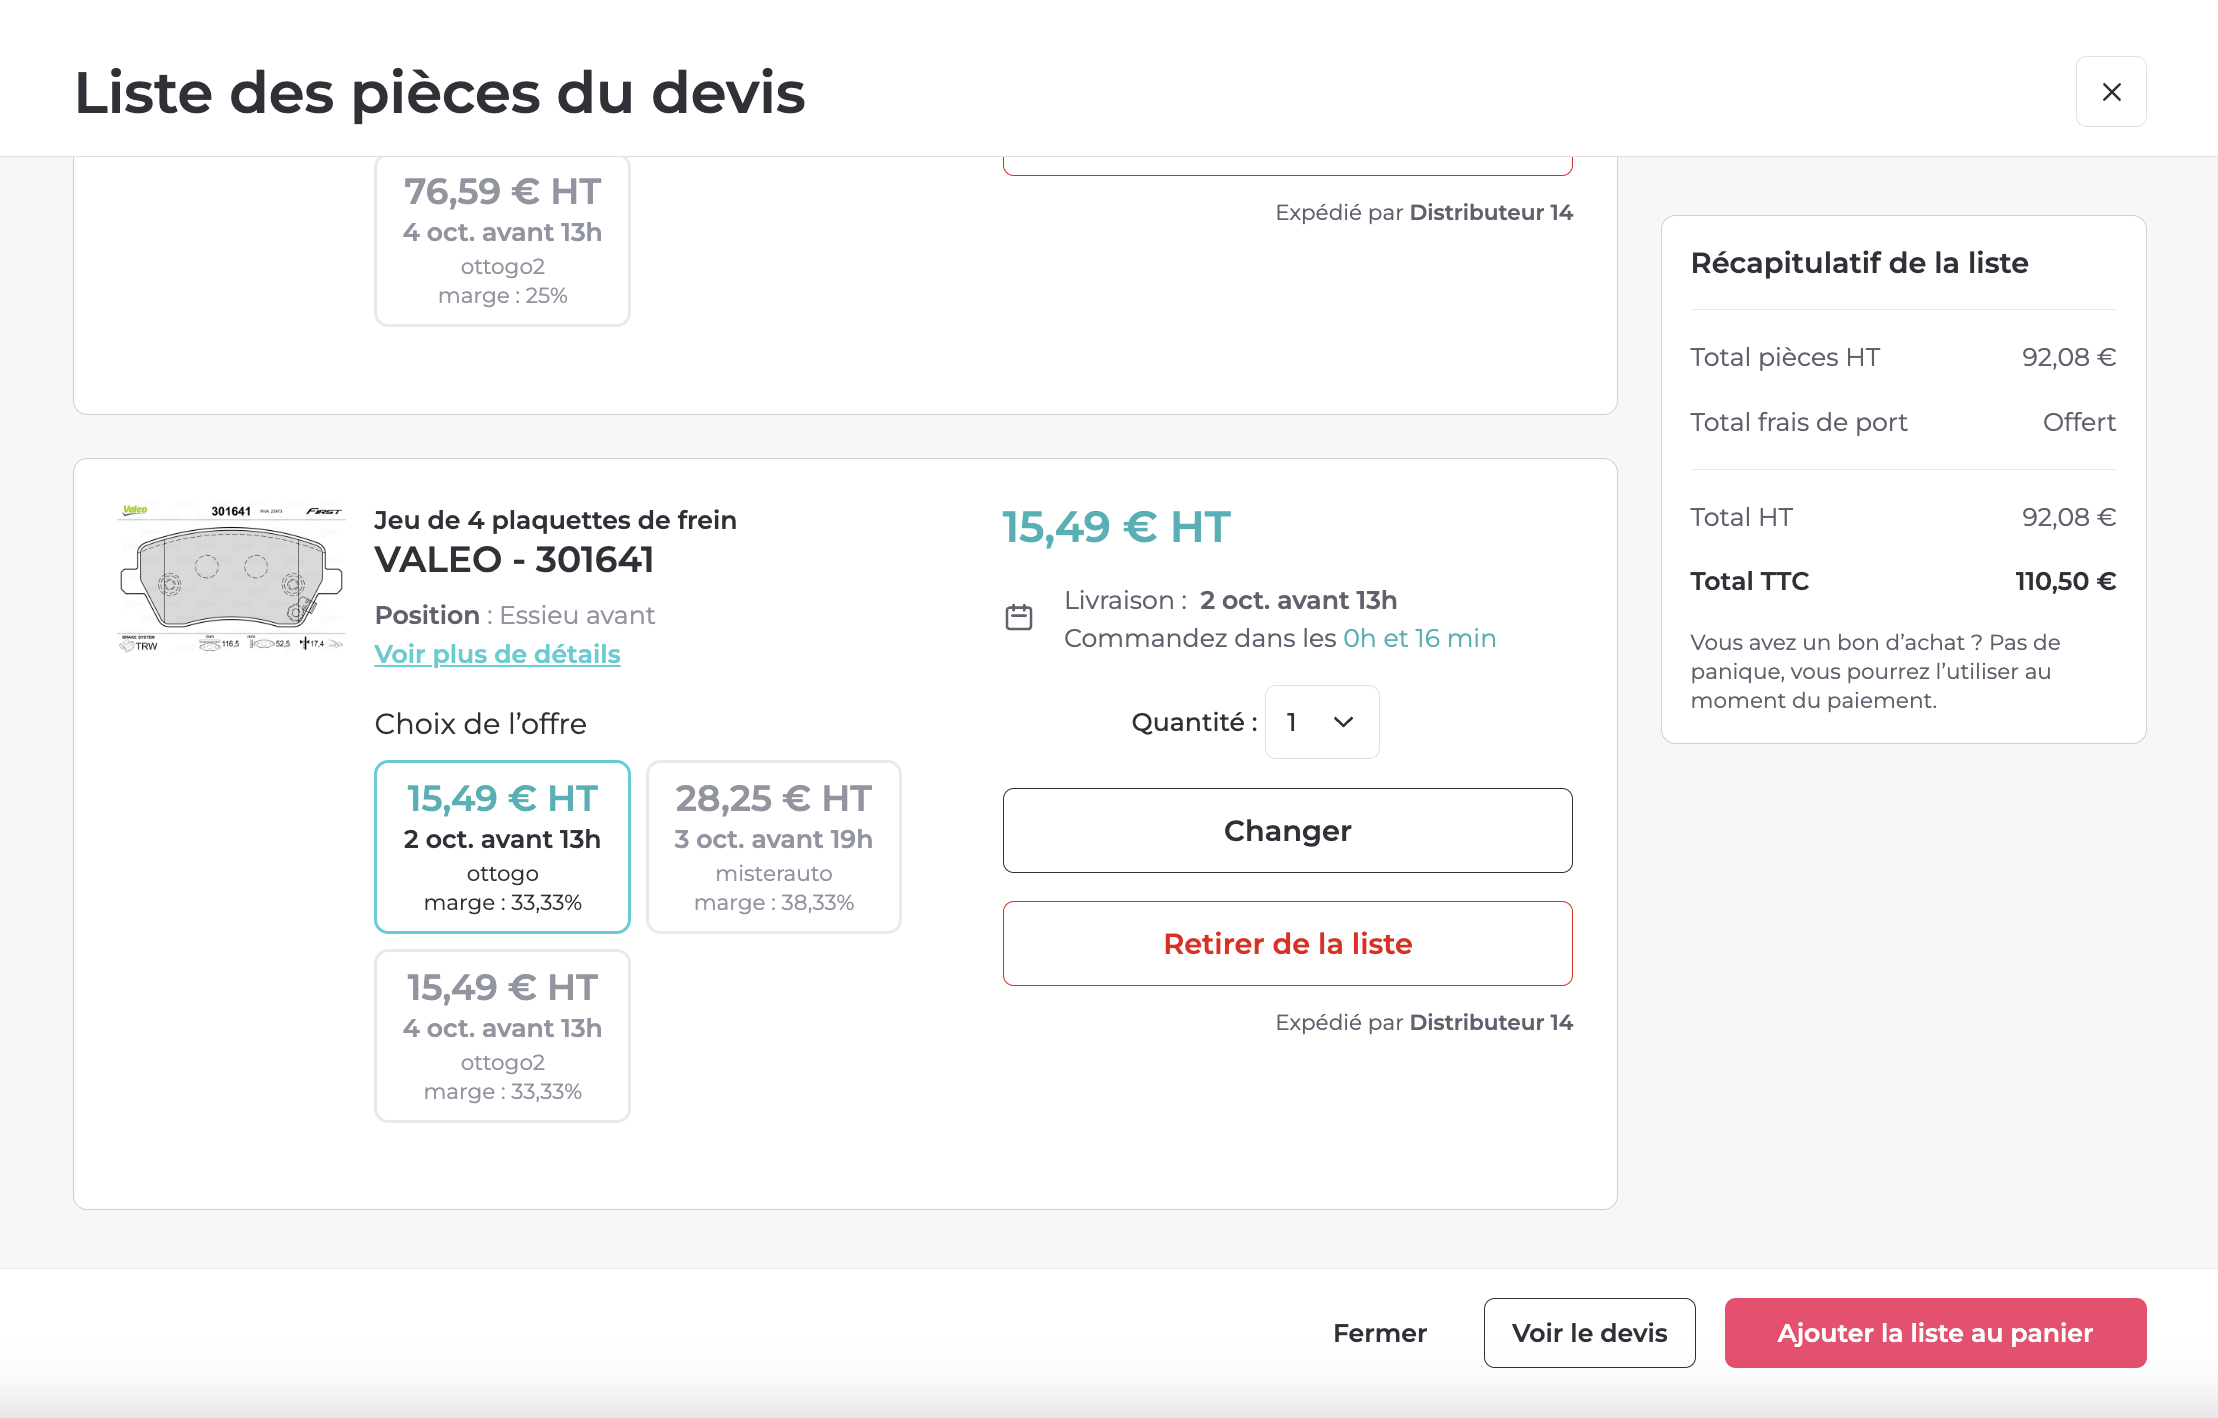The width and height of the screenshot is (2218, 1418).
Task: Click the top Distributeur 14 shipper label
Action: (x=1490, y=212)
